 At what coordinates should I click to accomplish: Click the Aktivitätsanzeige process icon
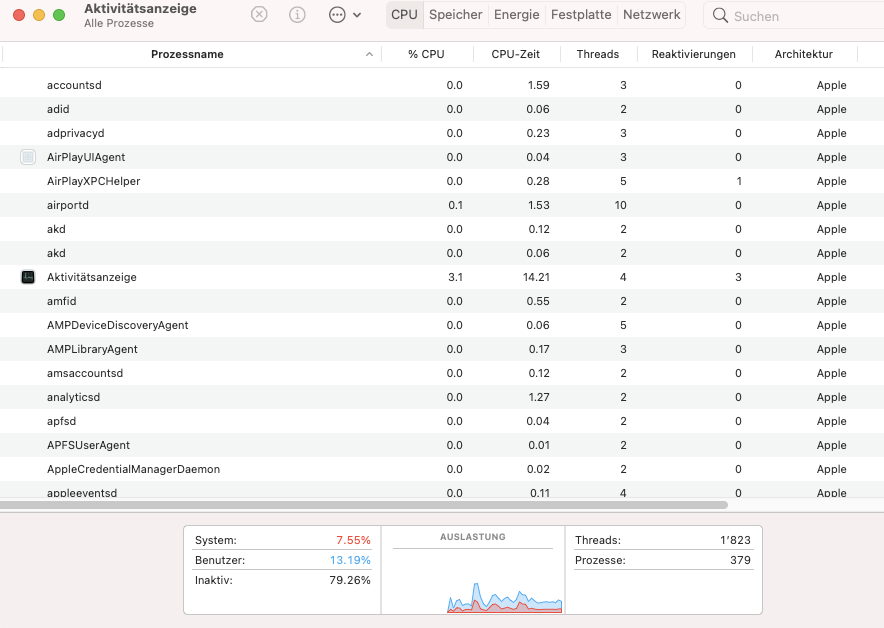[x=28, y=277]
